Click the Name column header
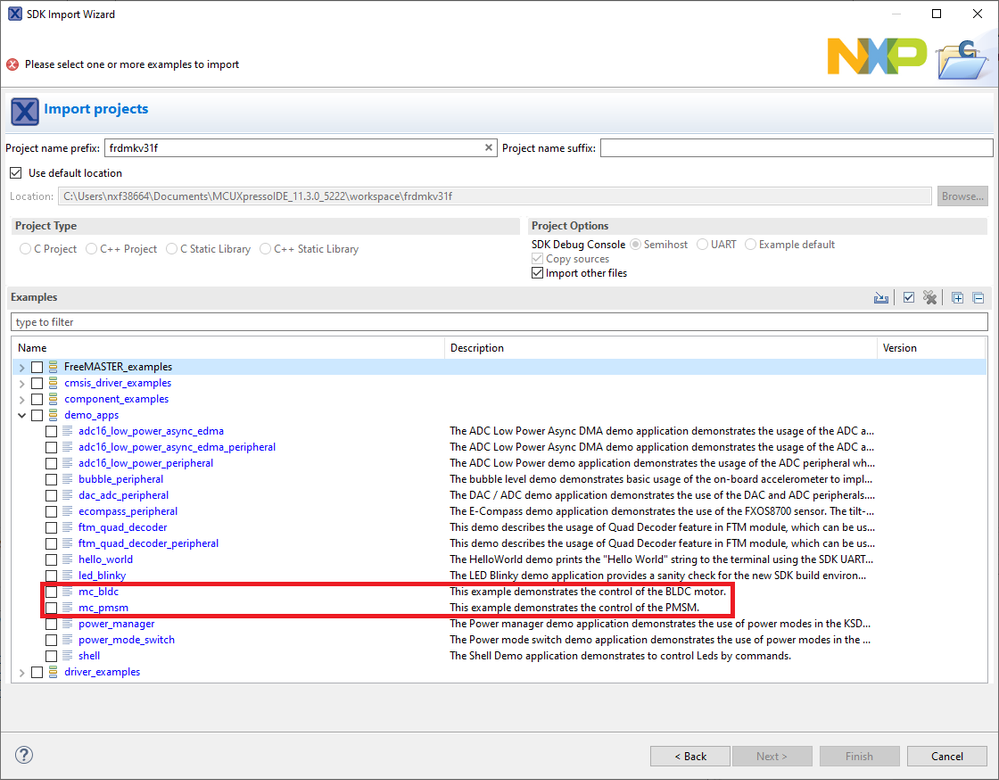This screenshot has height=780, width=999. pyautogui.click(x=228, y=348)
